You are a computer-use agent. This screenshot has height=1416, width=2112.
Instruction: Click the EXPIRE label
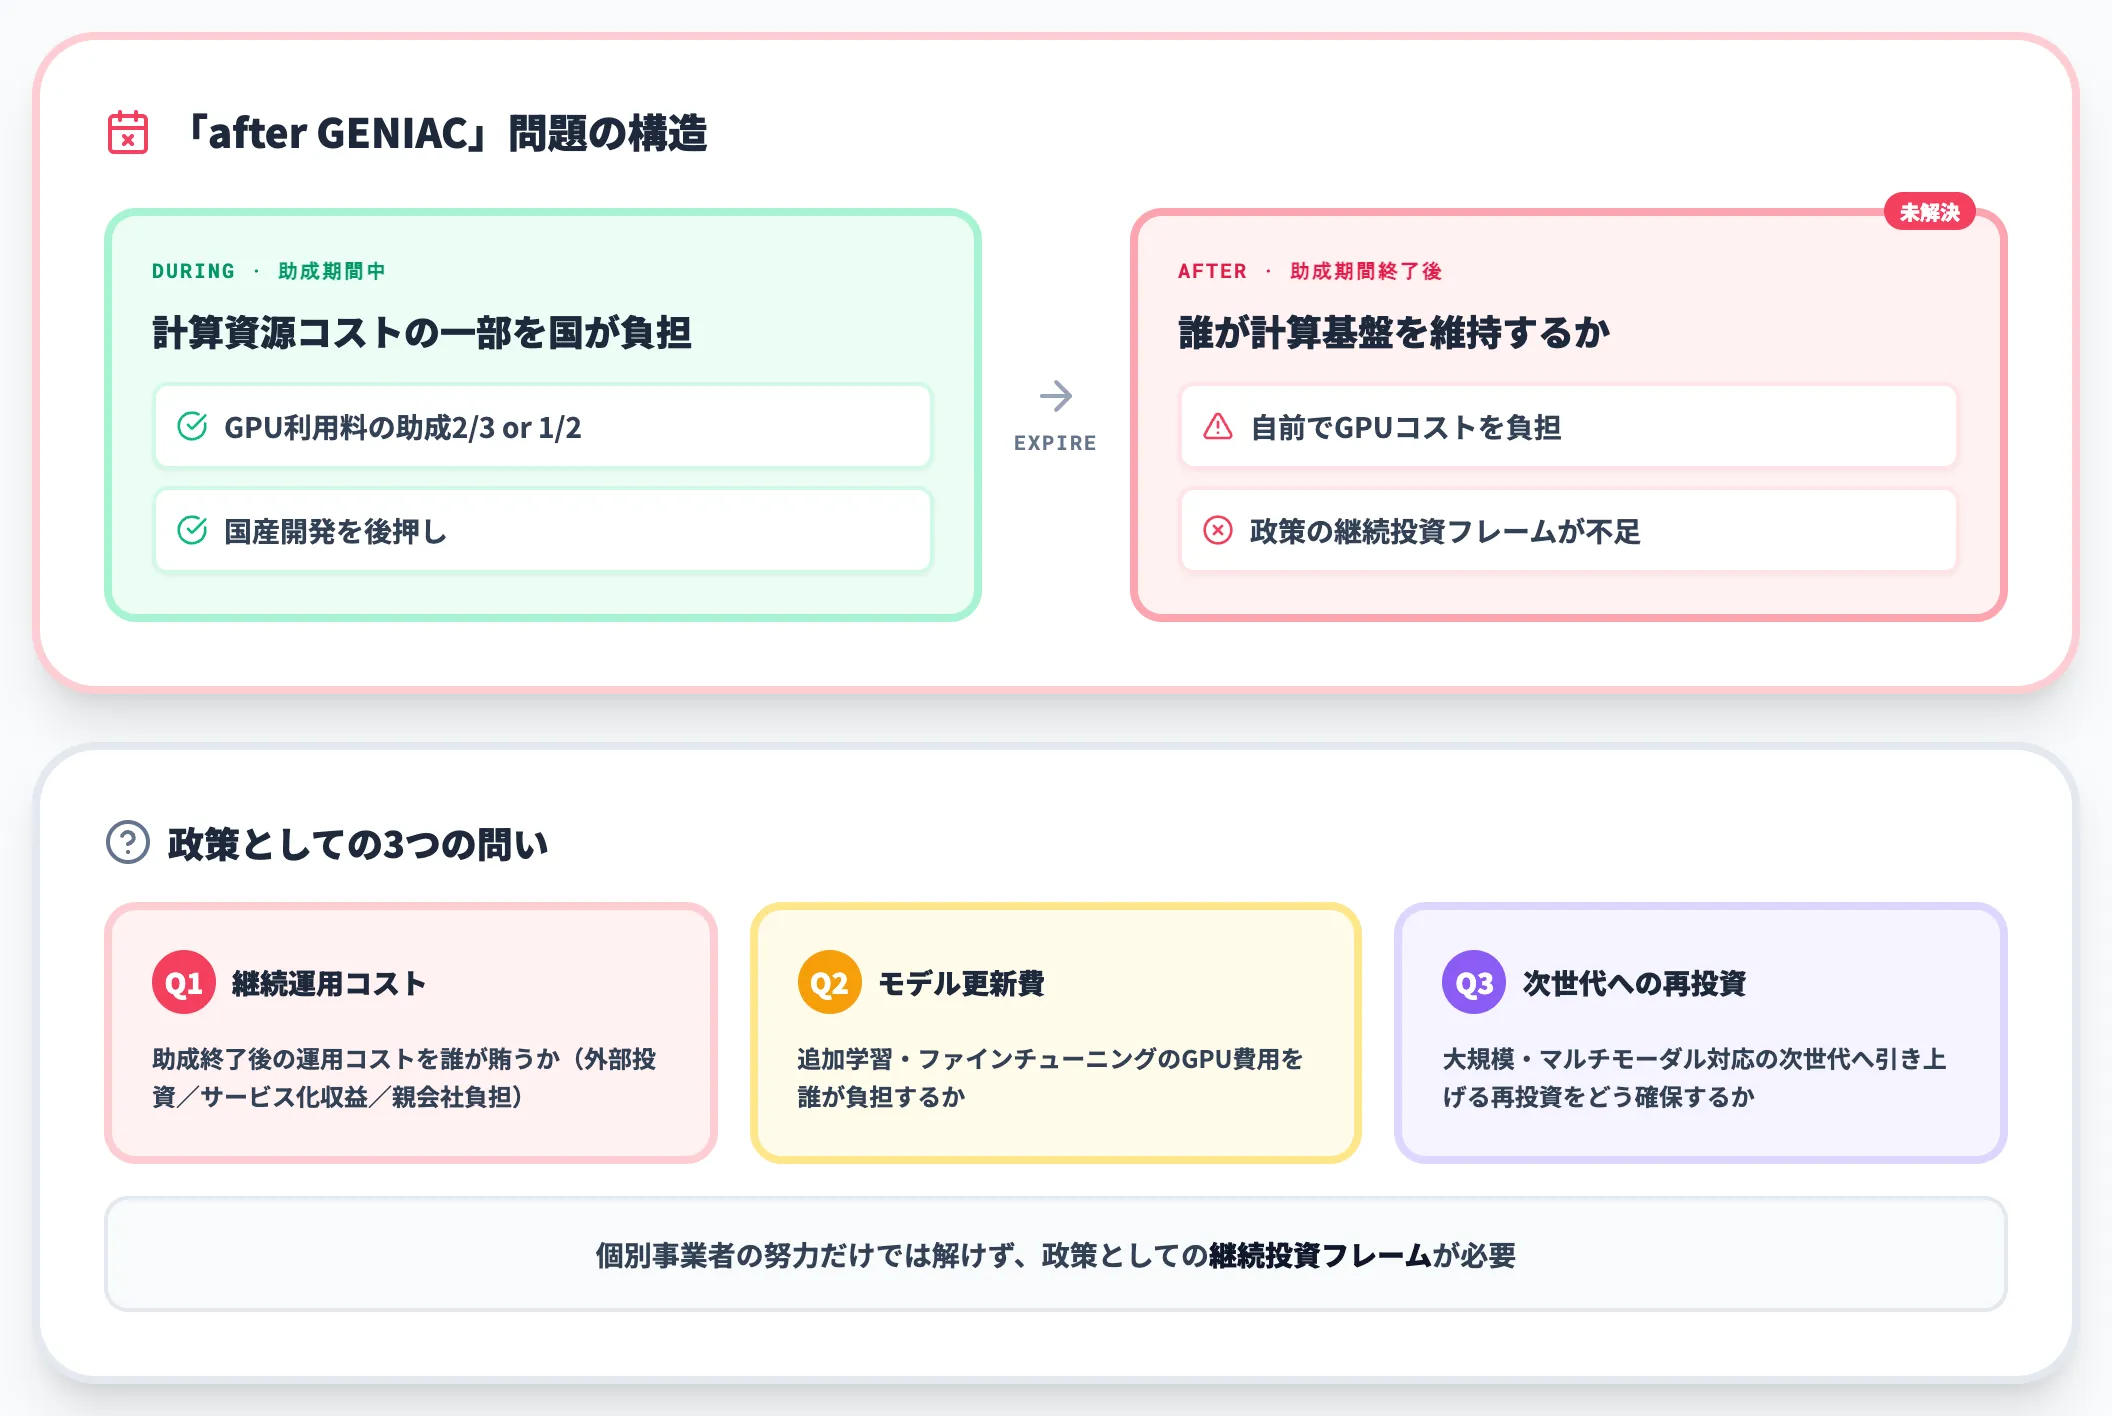tap(1056, 443)
